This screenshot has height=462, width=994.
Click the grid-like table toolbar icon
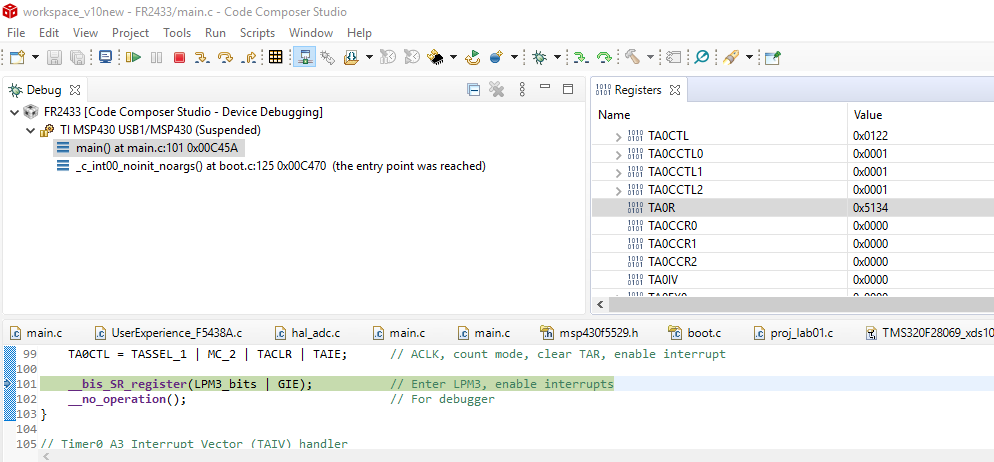click(x=275, y=58)
